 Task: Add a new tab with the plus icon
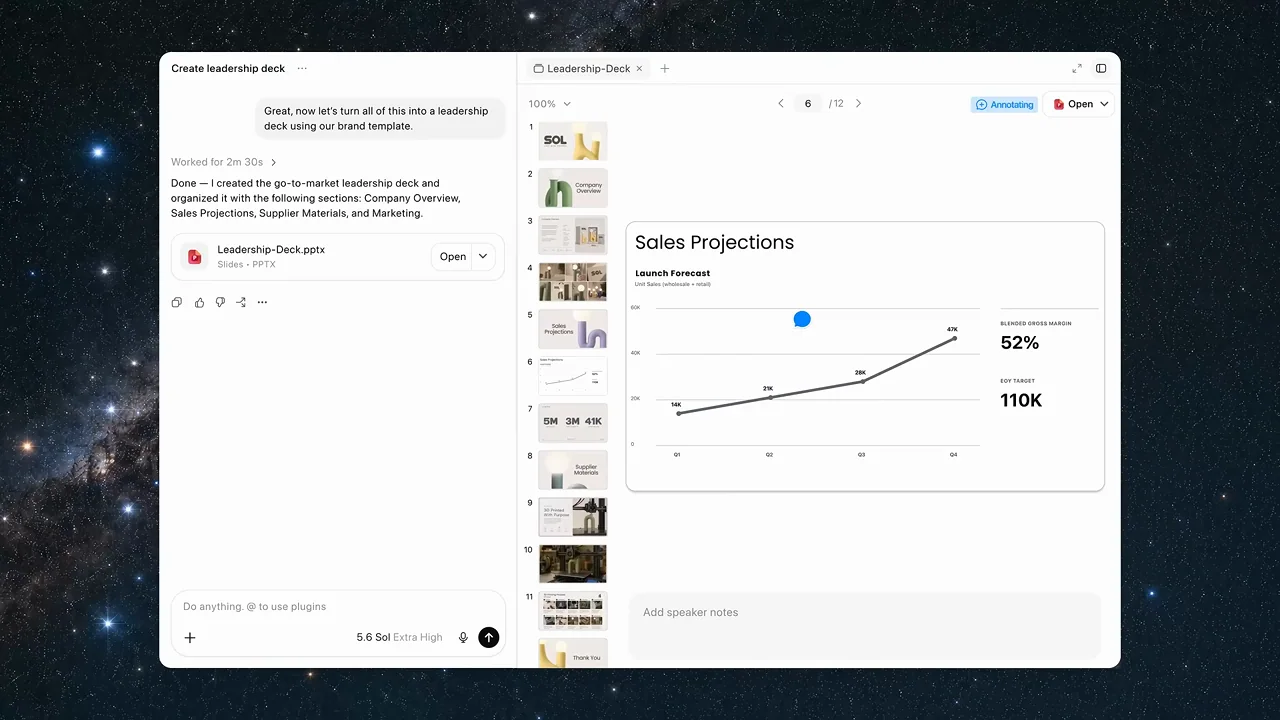point(665,69)
